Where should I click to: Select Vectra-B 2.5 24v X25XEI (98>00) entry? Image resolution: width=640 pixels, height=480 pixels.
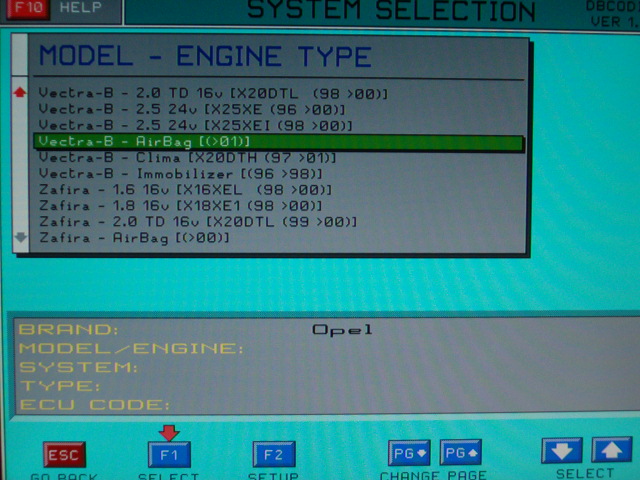(x=195, y=125)
